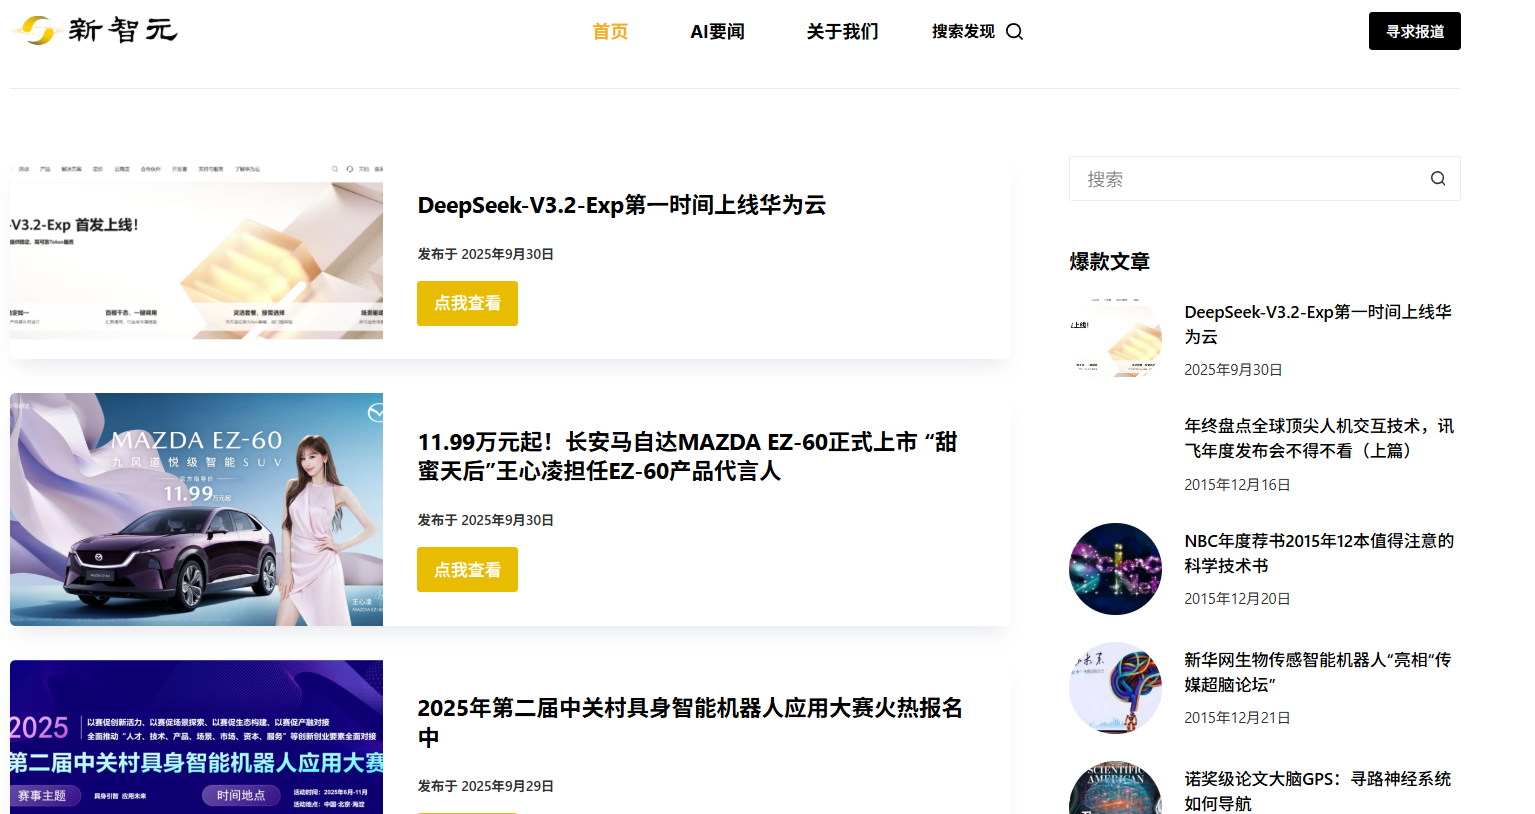Screen dimensions: 1535x814
Task: Open the sidebar link 年终盘点全球顶尖人机交互技术
Action: pyautogui.click(x=1318, y=438)
